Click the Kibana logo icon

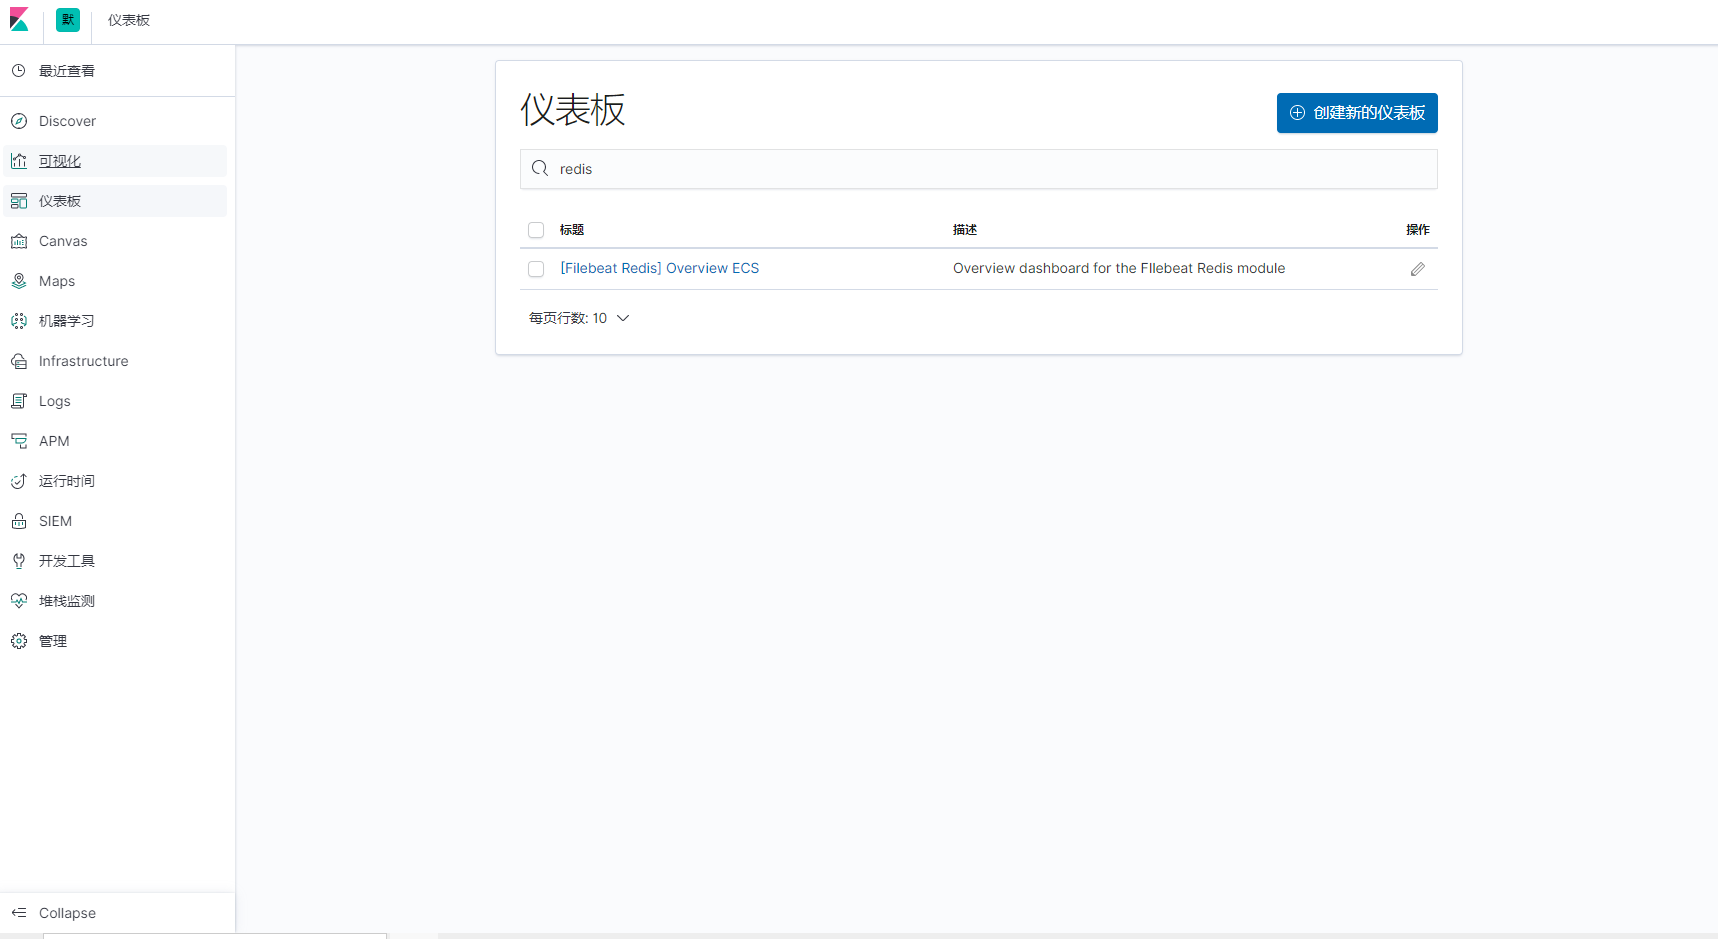tap(19, 20)
